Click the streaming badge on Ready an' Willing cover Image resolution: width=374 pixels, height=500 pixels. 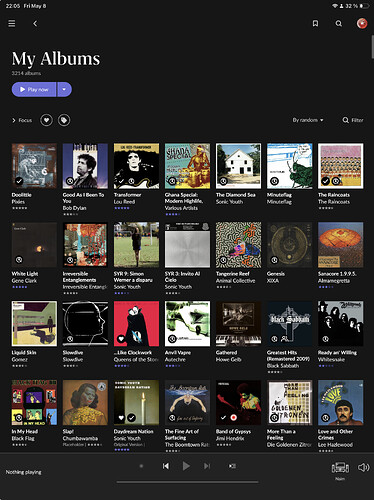point(325,339)
